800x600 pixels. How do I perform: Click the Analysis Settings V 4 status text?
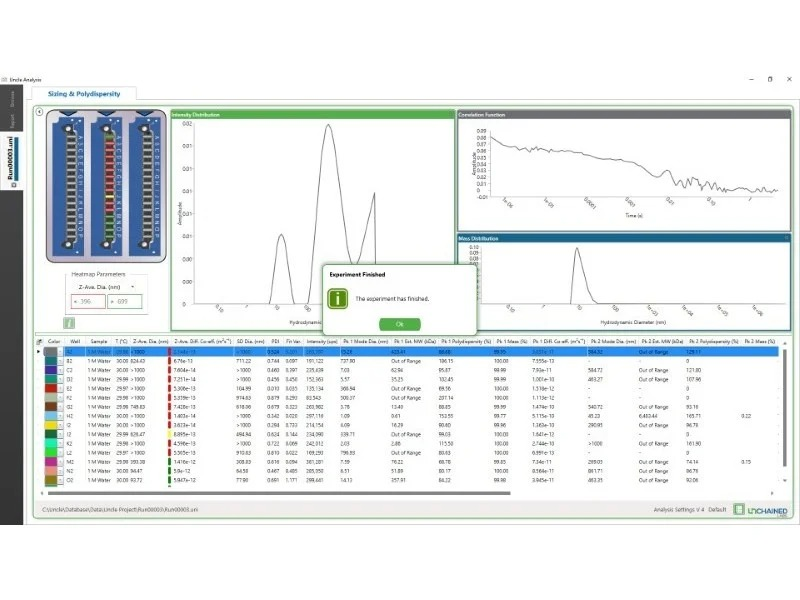679,510
